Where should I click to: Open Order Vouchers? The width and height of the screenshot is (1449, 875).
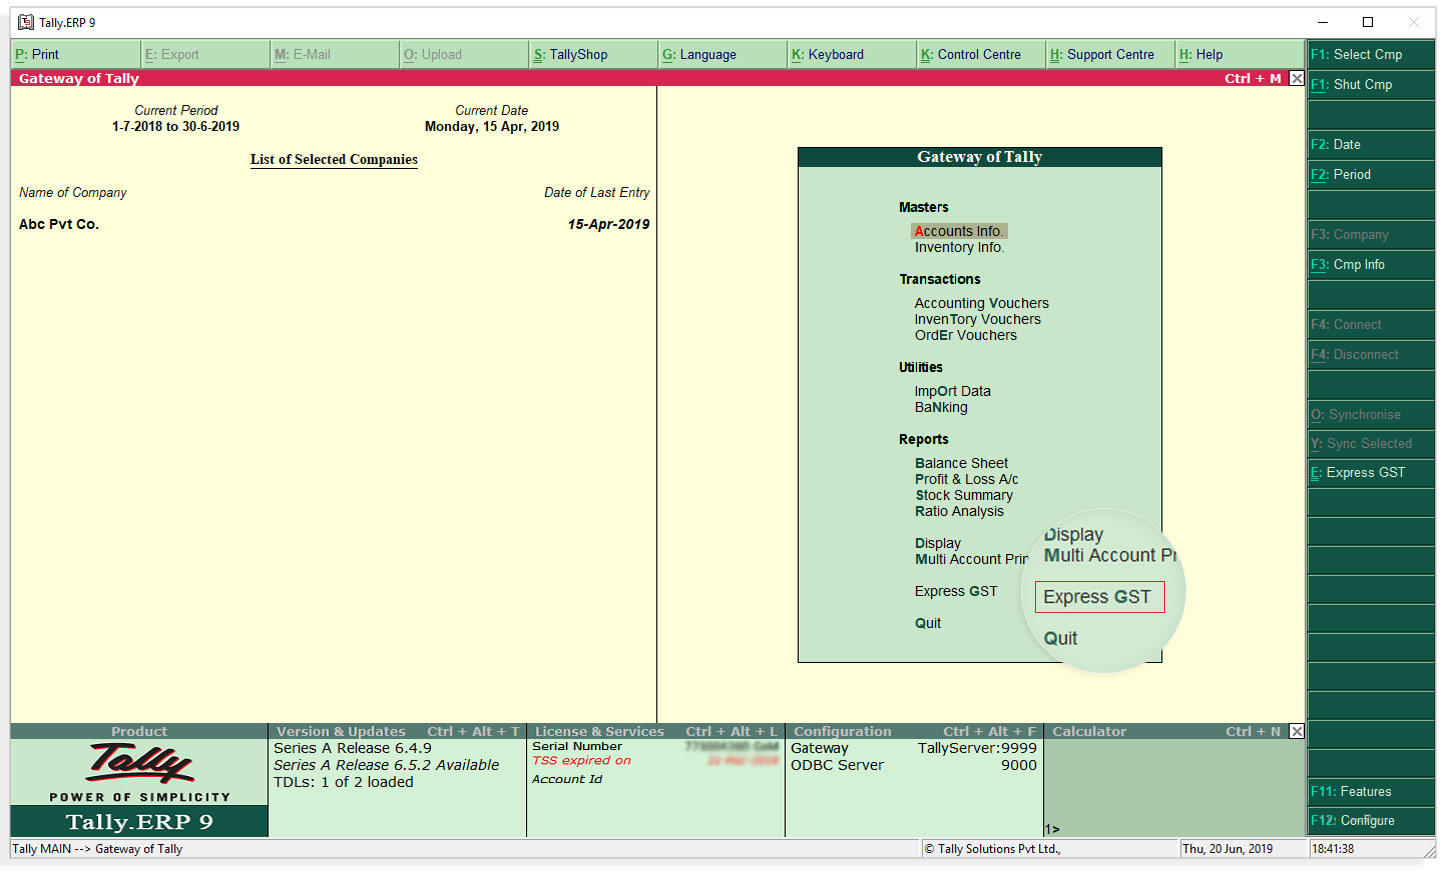pos(965,335)
